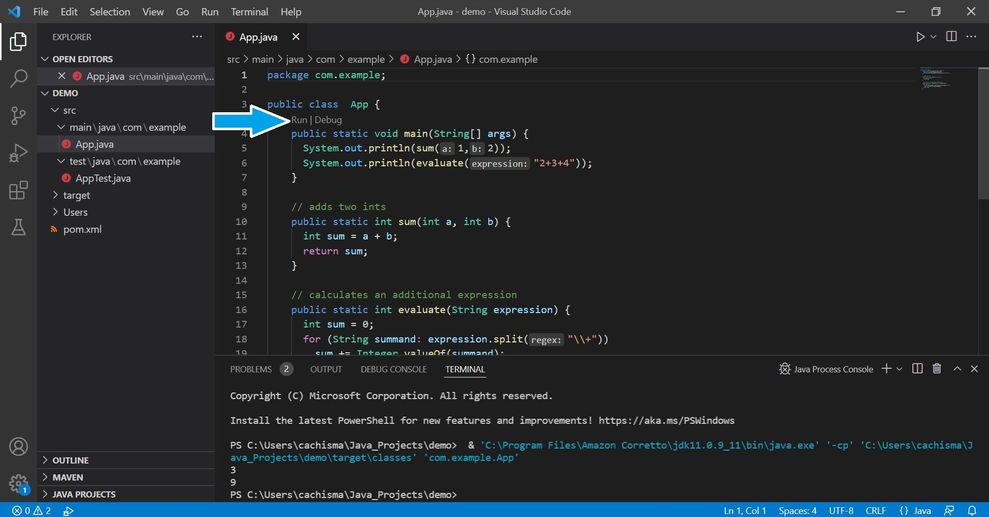Click the Run CodeLens above main
989x517 pixels.
click(300, 120)
